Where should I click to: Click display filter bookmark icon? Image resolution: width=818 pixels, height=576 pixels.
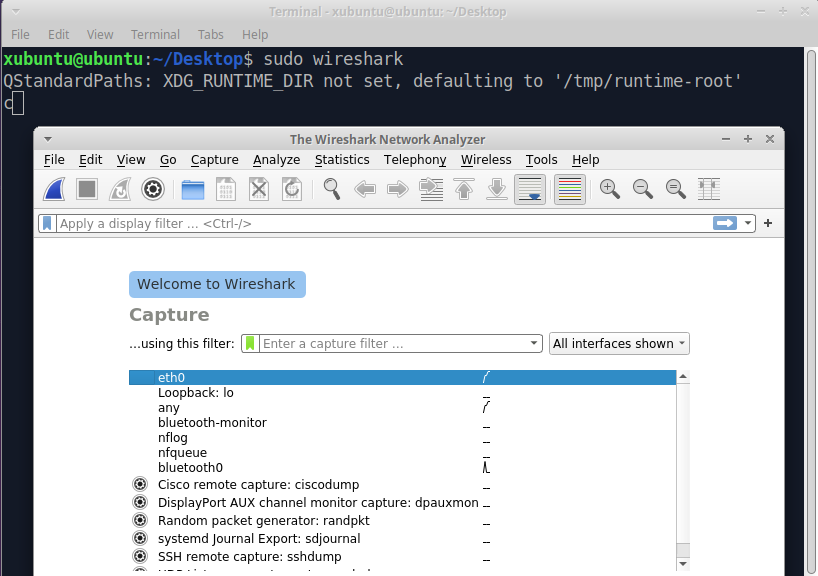(47, 223)
